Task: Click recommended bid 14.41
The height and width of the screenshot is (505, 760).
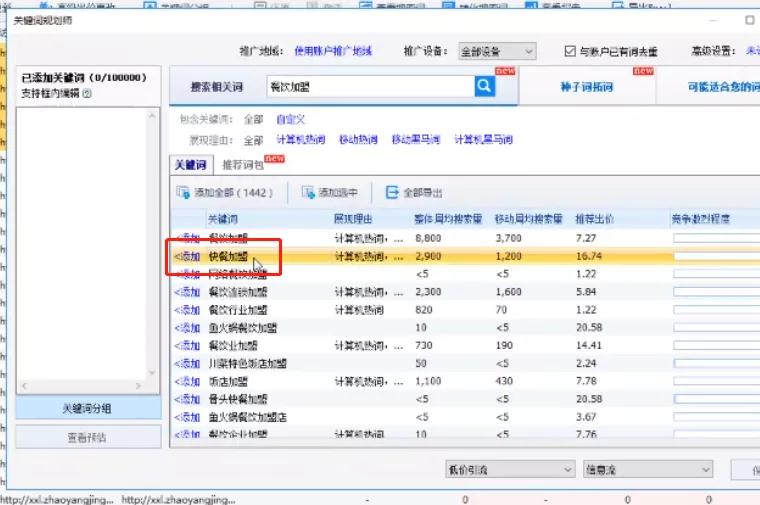Action: point(589,346)
